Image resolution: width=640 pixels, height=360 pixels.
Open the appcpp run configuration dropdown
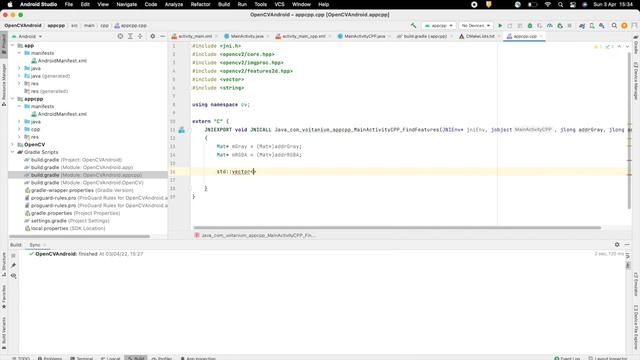coord(439,25)
